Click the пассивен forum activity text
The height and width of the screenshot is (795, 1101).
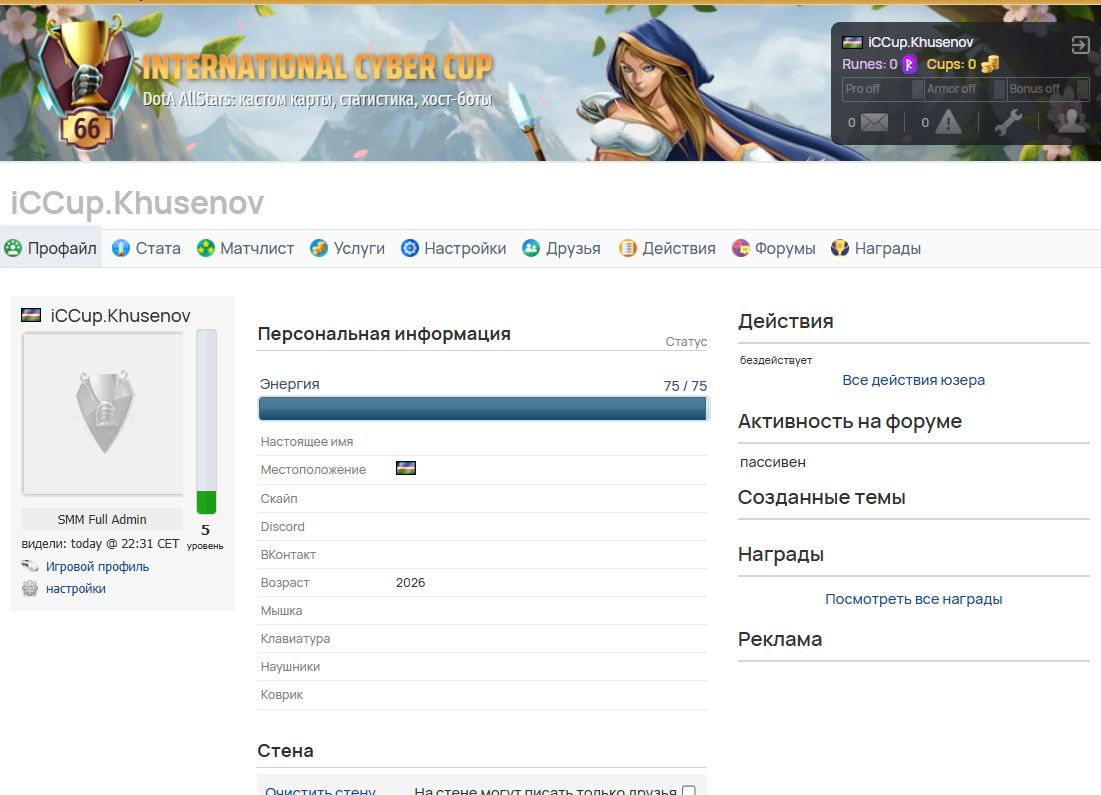(773, 462)
